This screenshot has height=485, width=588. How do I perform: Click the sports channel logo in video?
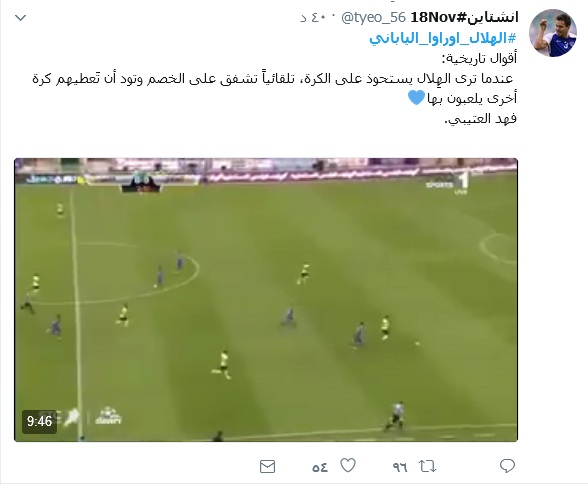tap(448, 183)
